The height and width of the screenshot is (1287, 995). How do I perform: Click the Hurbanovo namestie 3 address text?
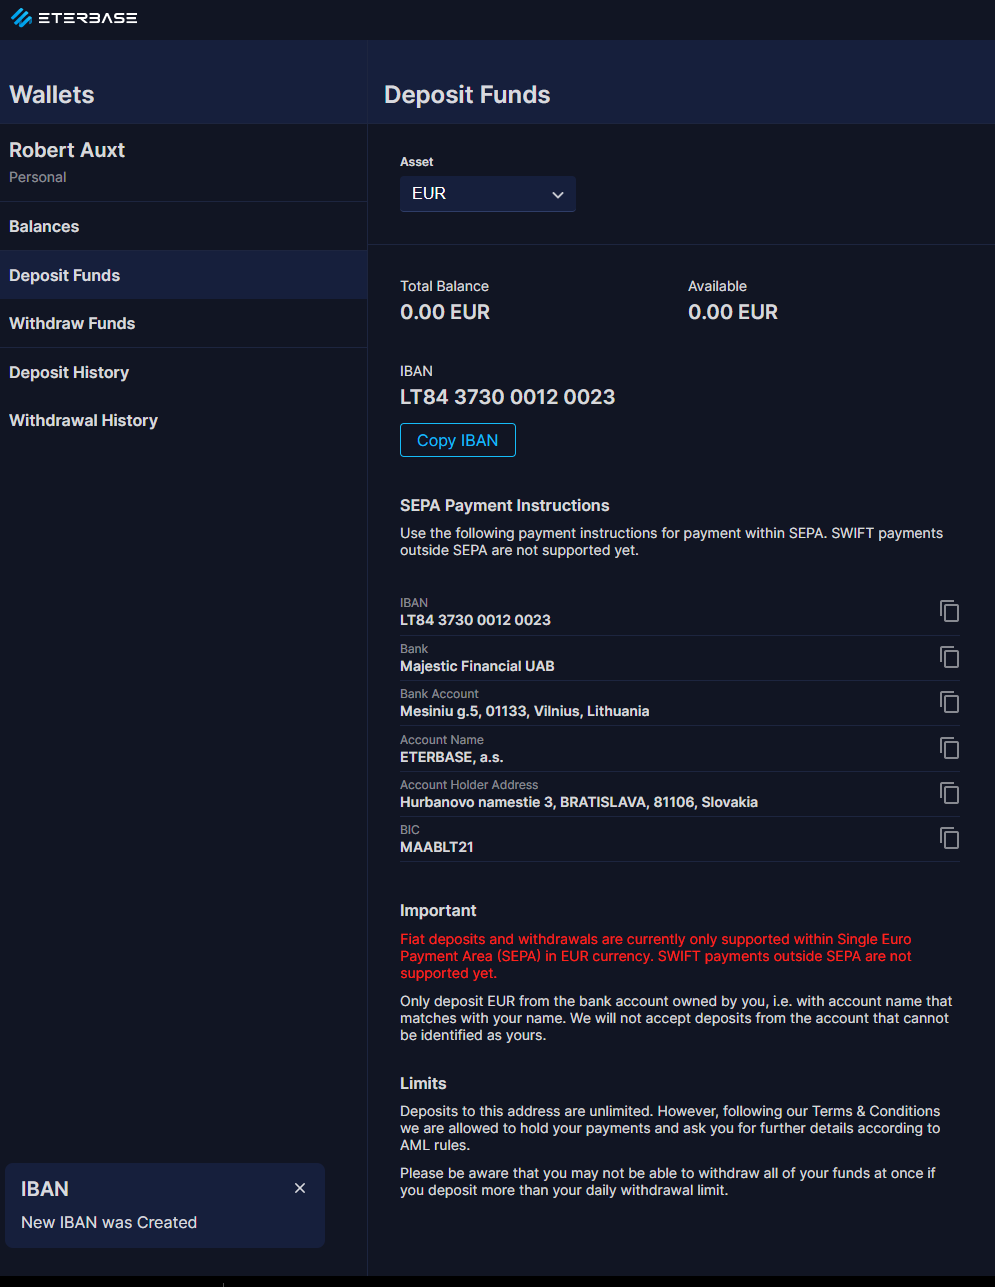[x=579, y=802]
